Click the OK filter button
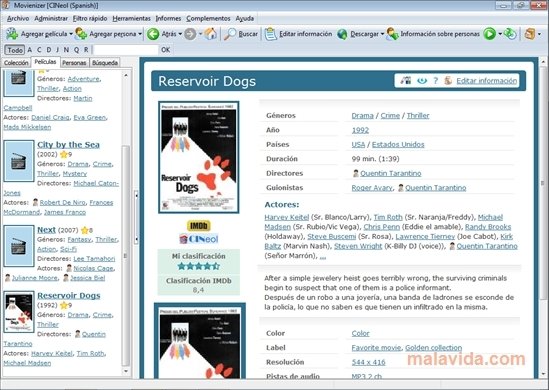The height and width of the screenshot is (390, 549). pyautogui.click(x=165, y=50)
